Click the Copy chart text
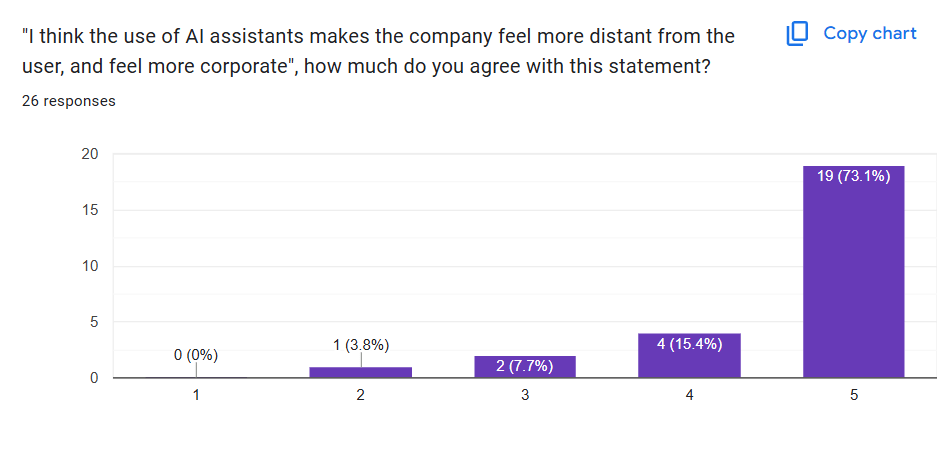The height and width of the screenshot is (462, 945). click(x=869, y=34)
